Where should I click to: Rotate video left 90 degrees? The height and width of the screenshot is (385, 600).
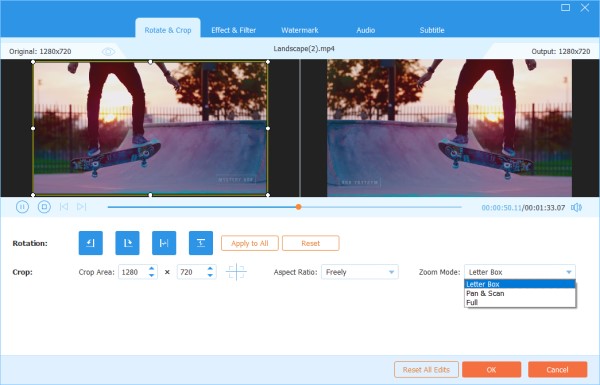coord(91,243)
